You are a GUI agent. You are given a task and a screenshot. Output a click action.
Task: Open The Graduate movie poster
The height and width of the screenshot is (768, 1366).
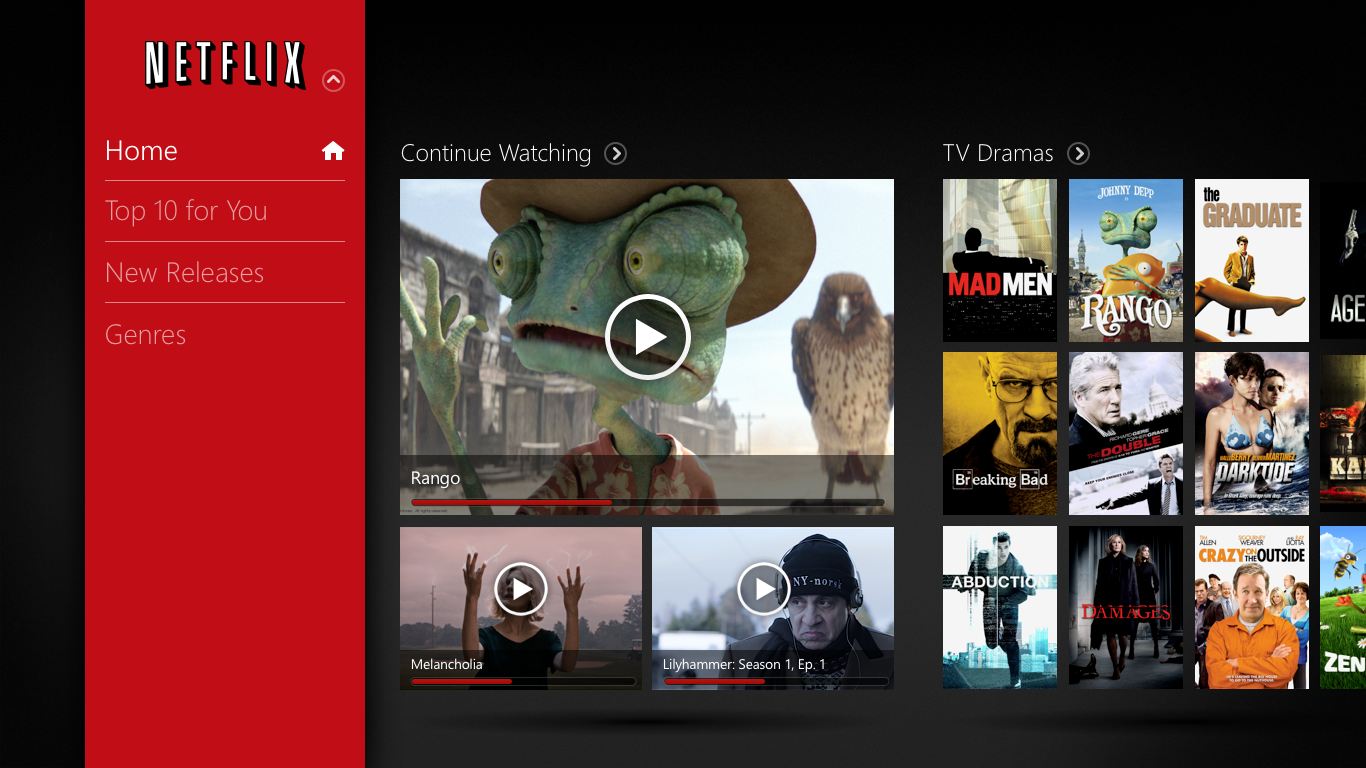pyautogui.click(x=1251, y=260)
